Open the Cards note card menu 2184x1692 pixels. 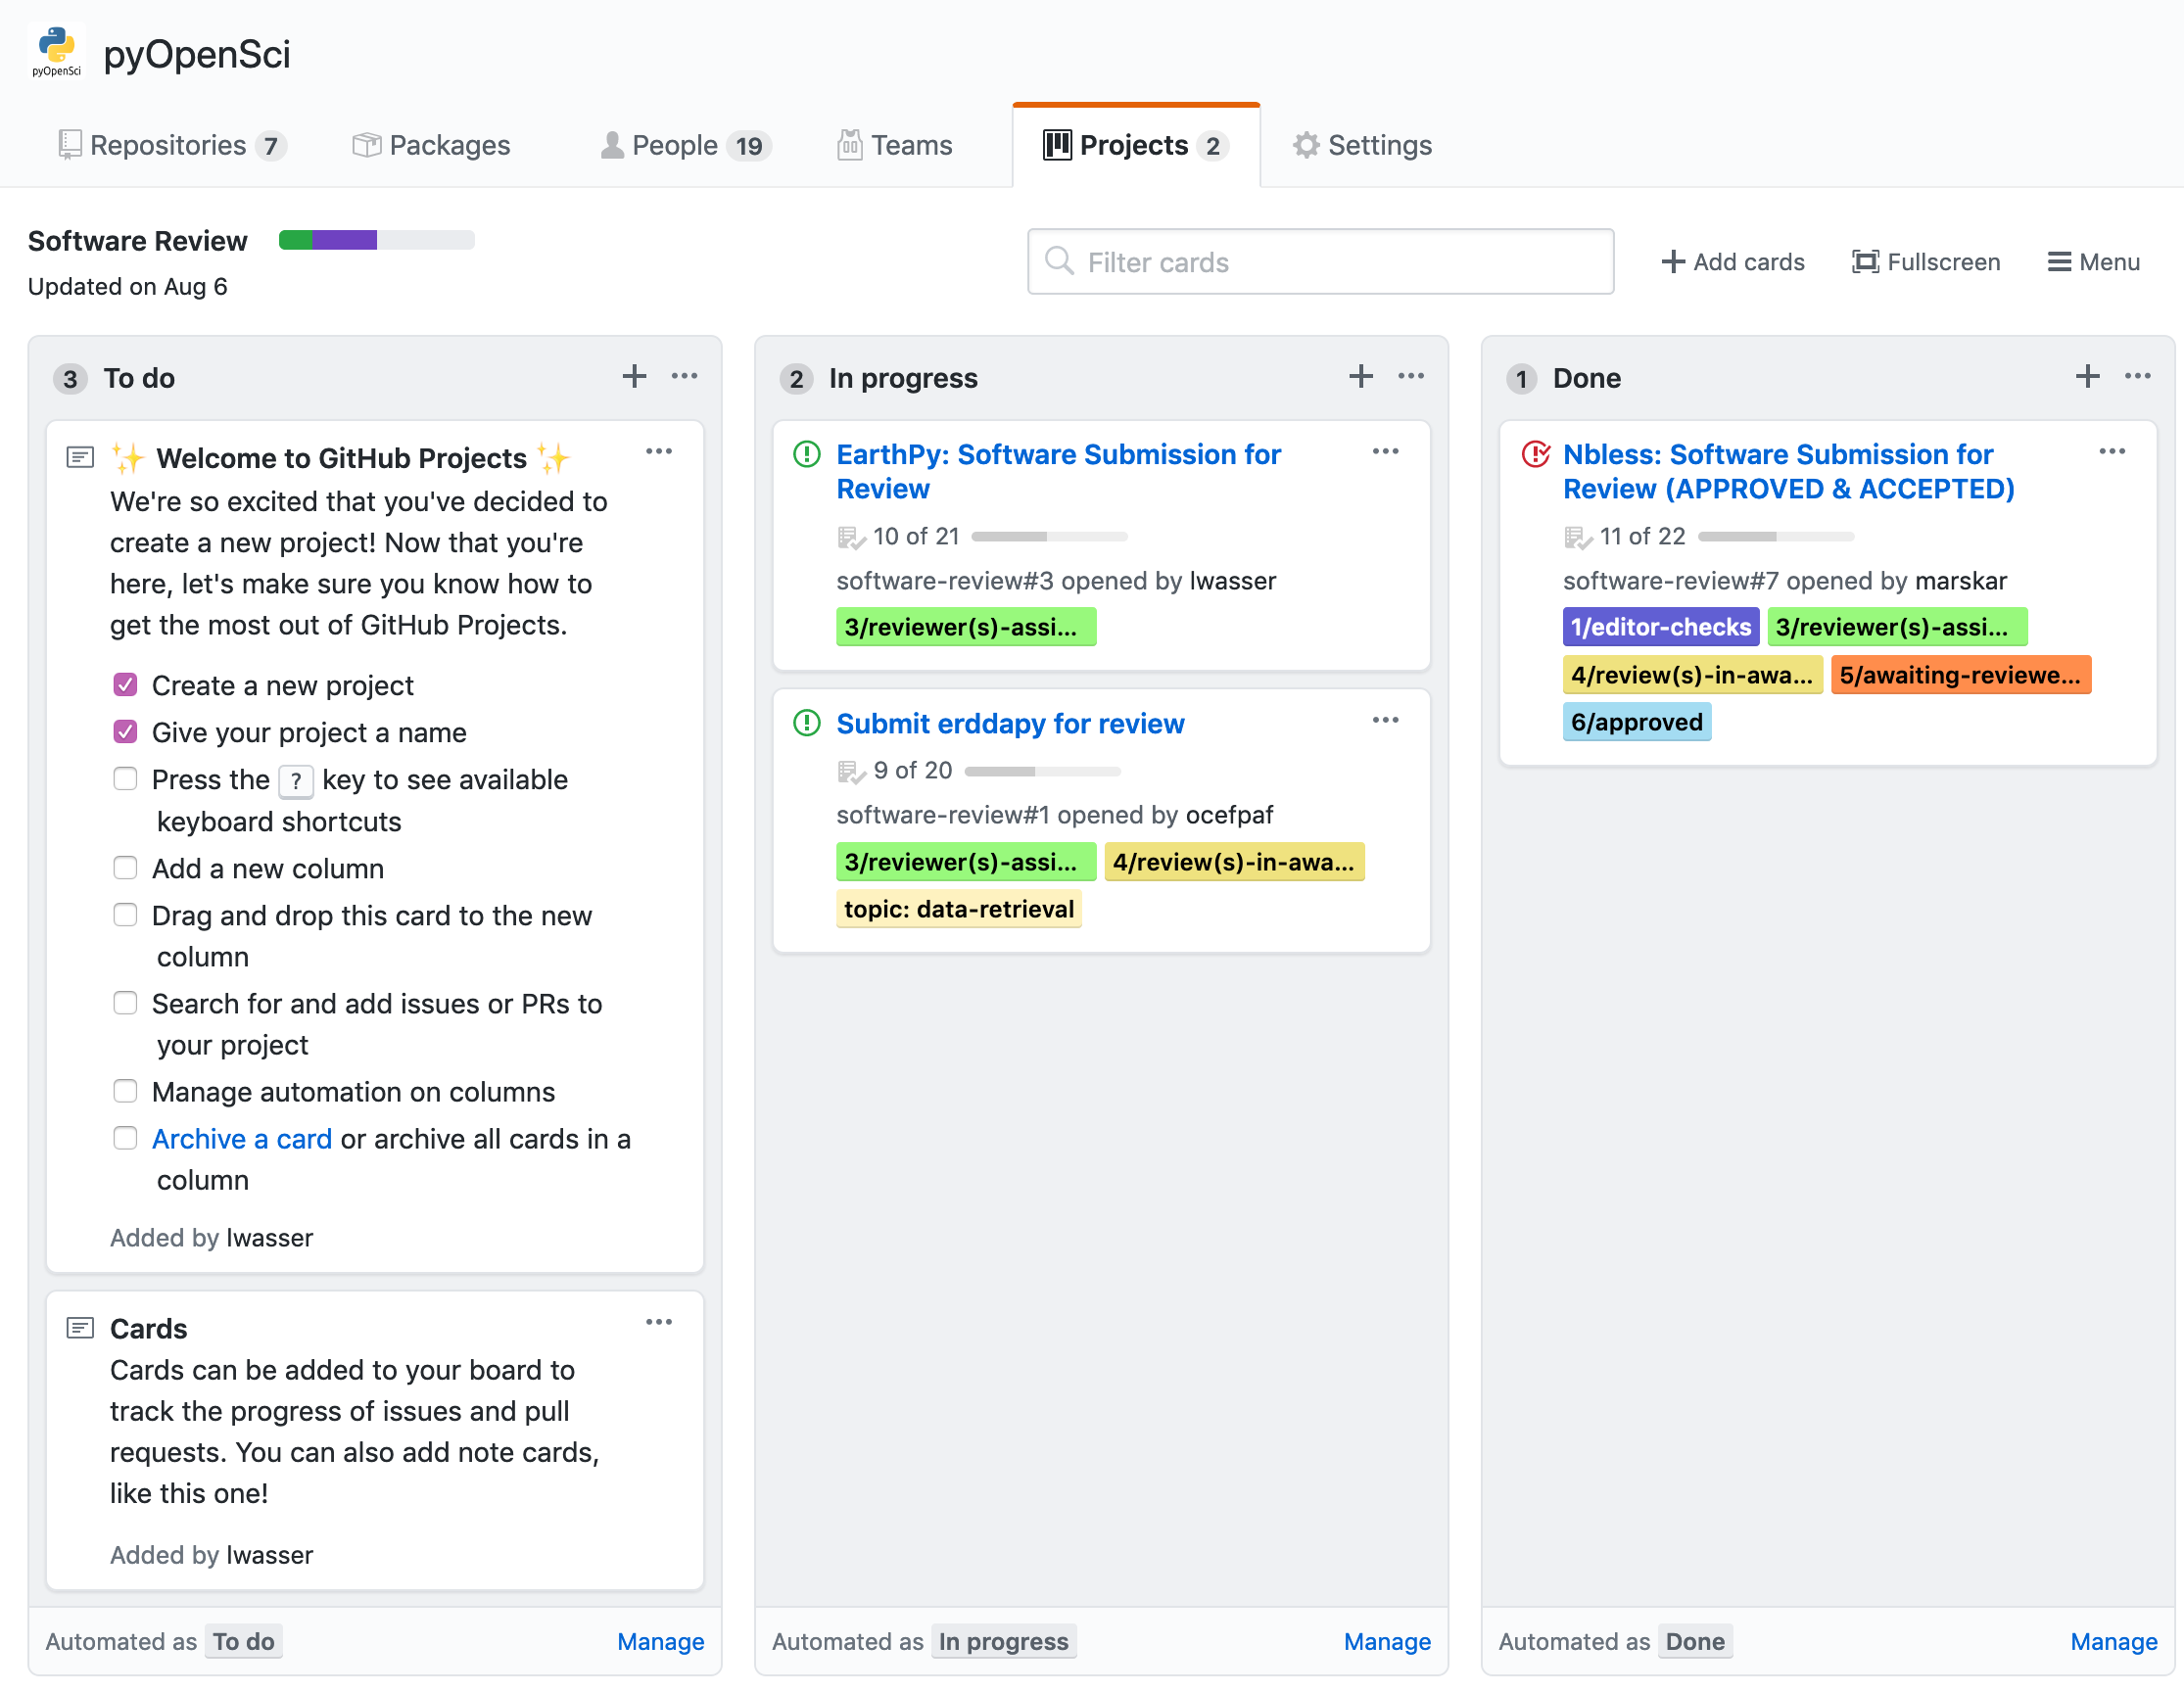[x=659, y=1323]
